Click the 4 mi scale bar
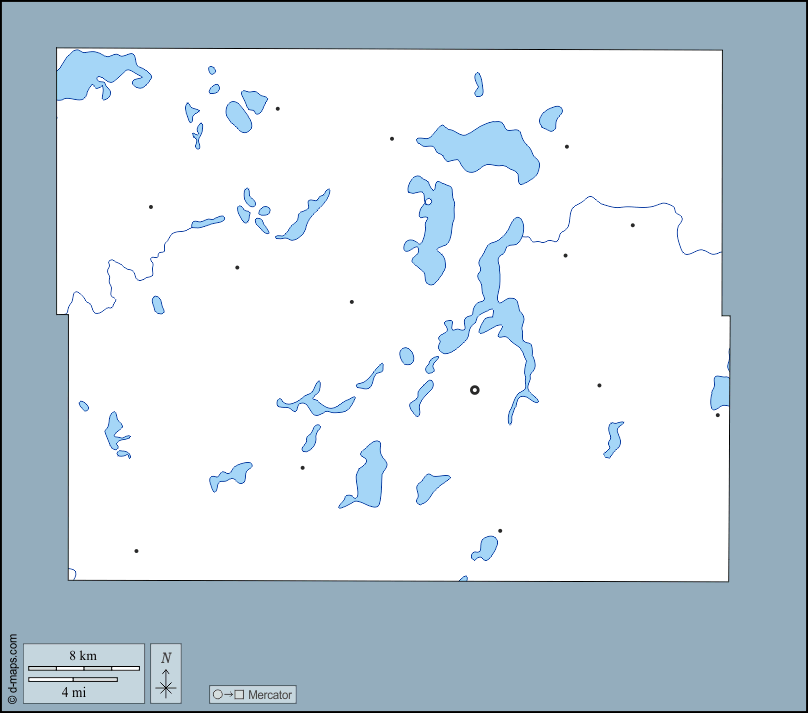808x713 pixels. coord(72,680)
